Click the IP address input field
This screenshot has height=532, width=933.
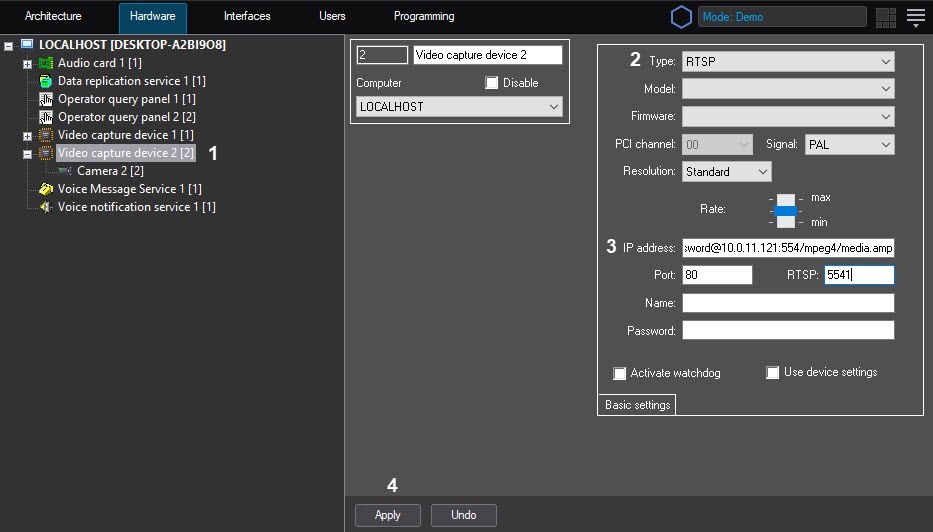pos(788,248)
